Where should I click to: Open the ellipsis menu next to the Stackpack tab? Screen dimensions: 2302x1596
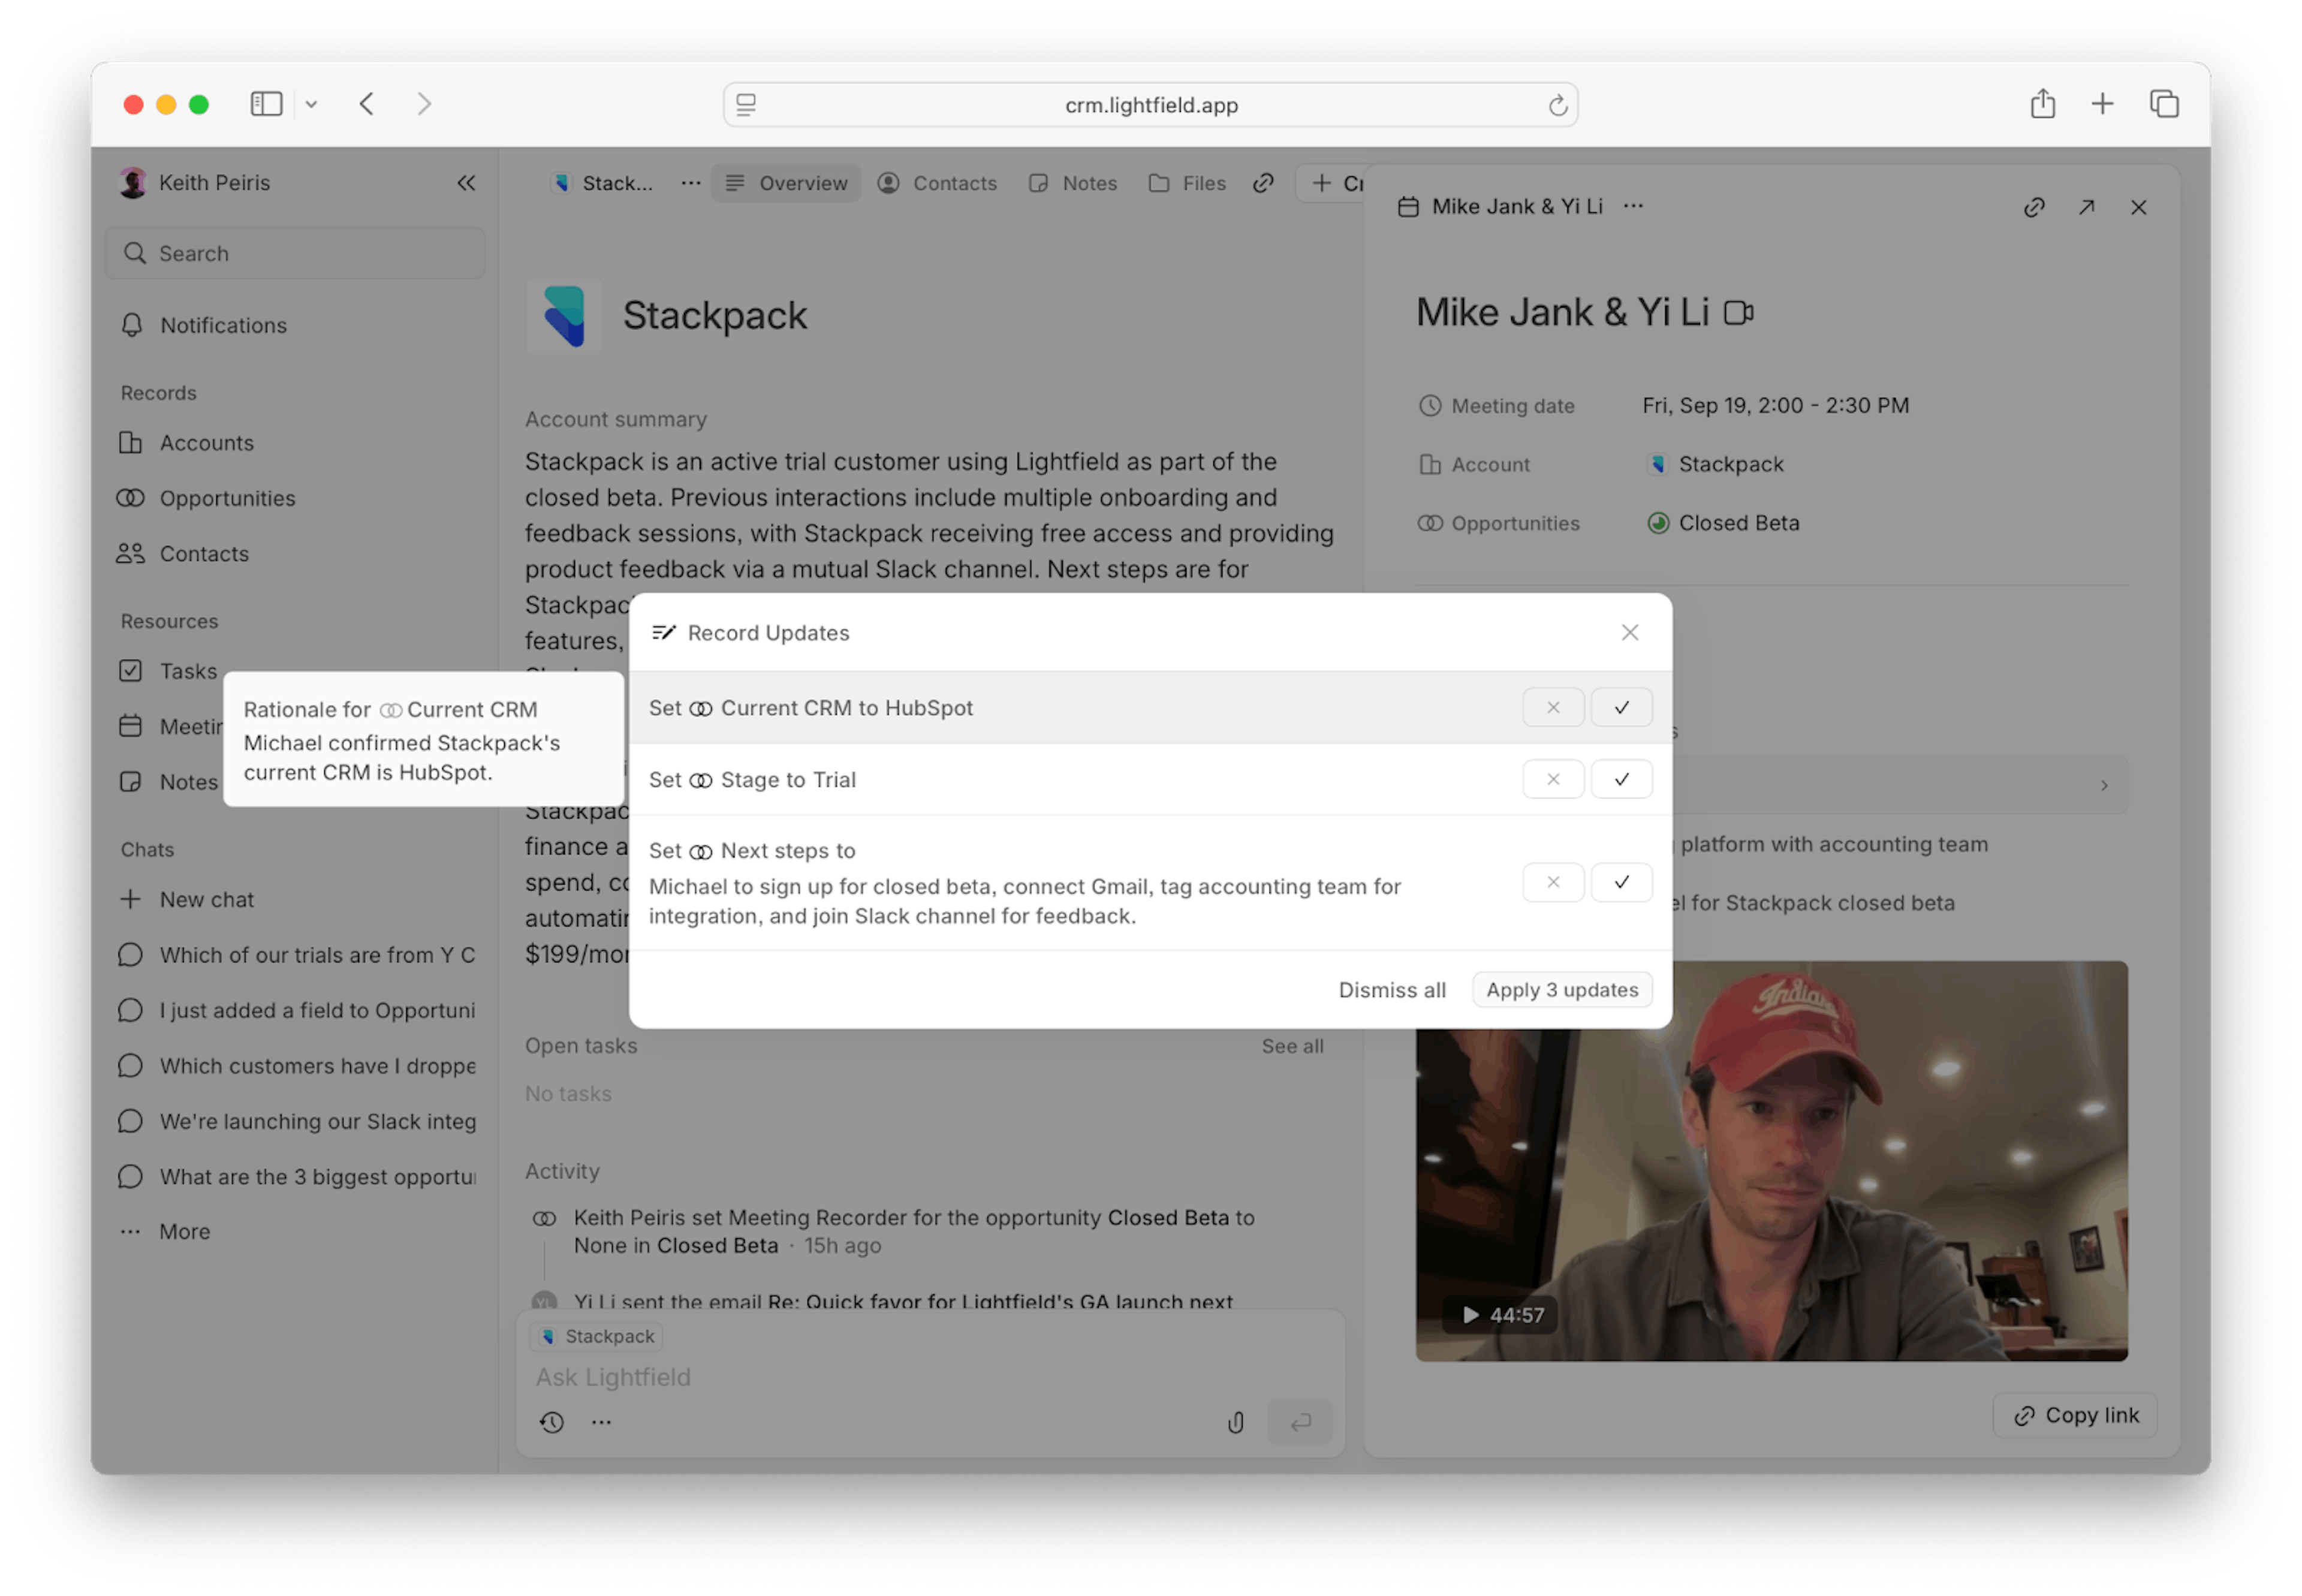690,183
